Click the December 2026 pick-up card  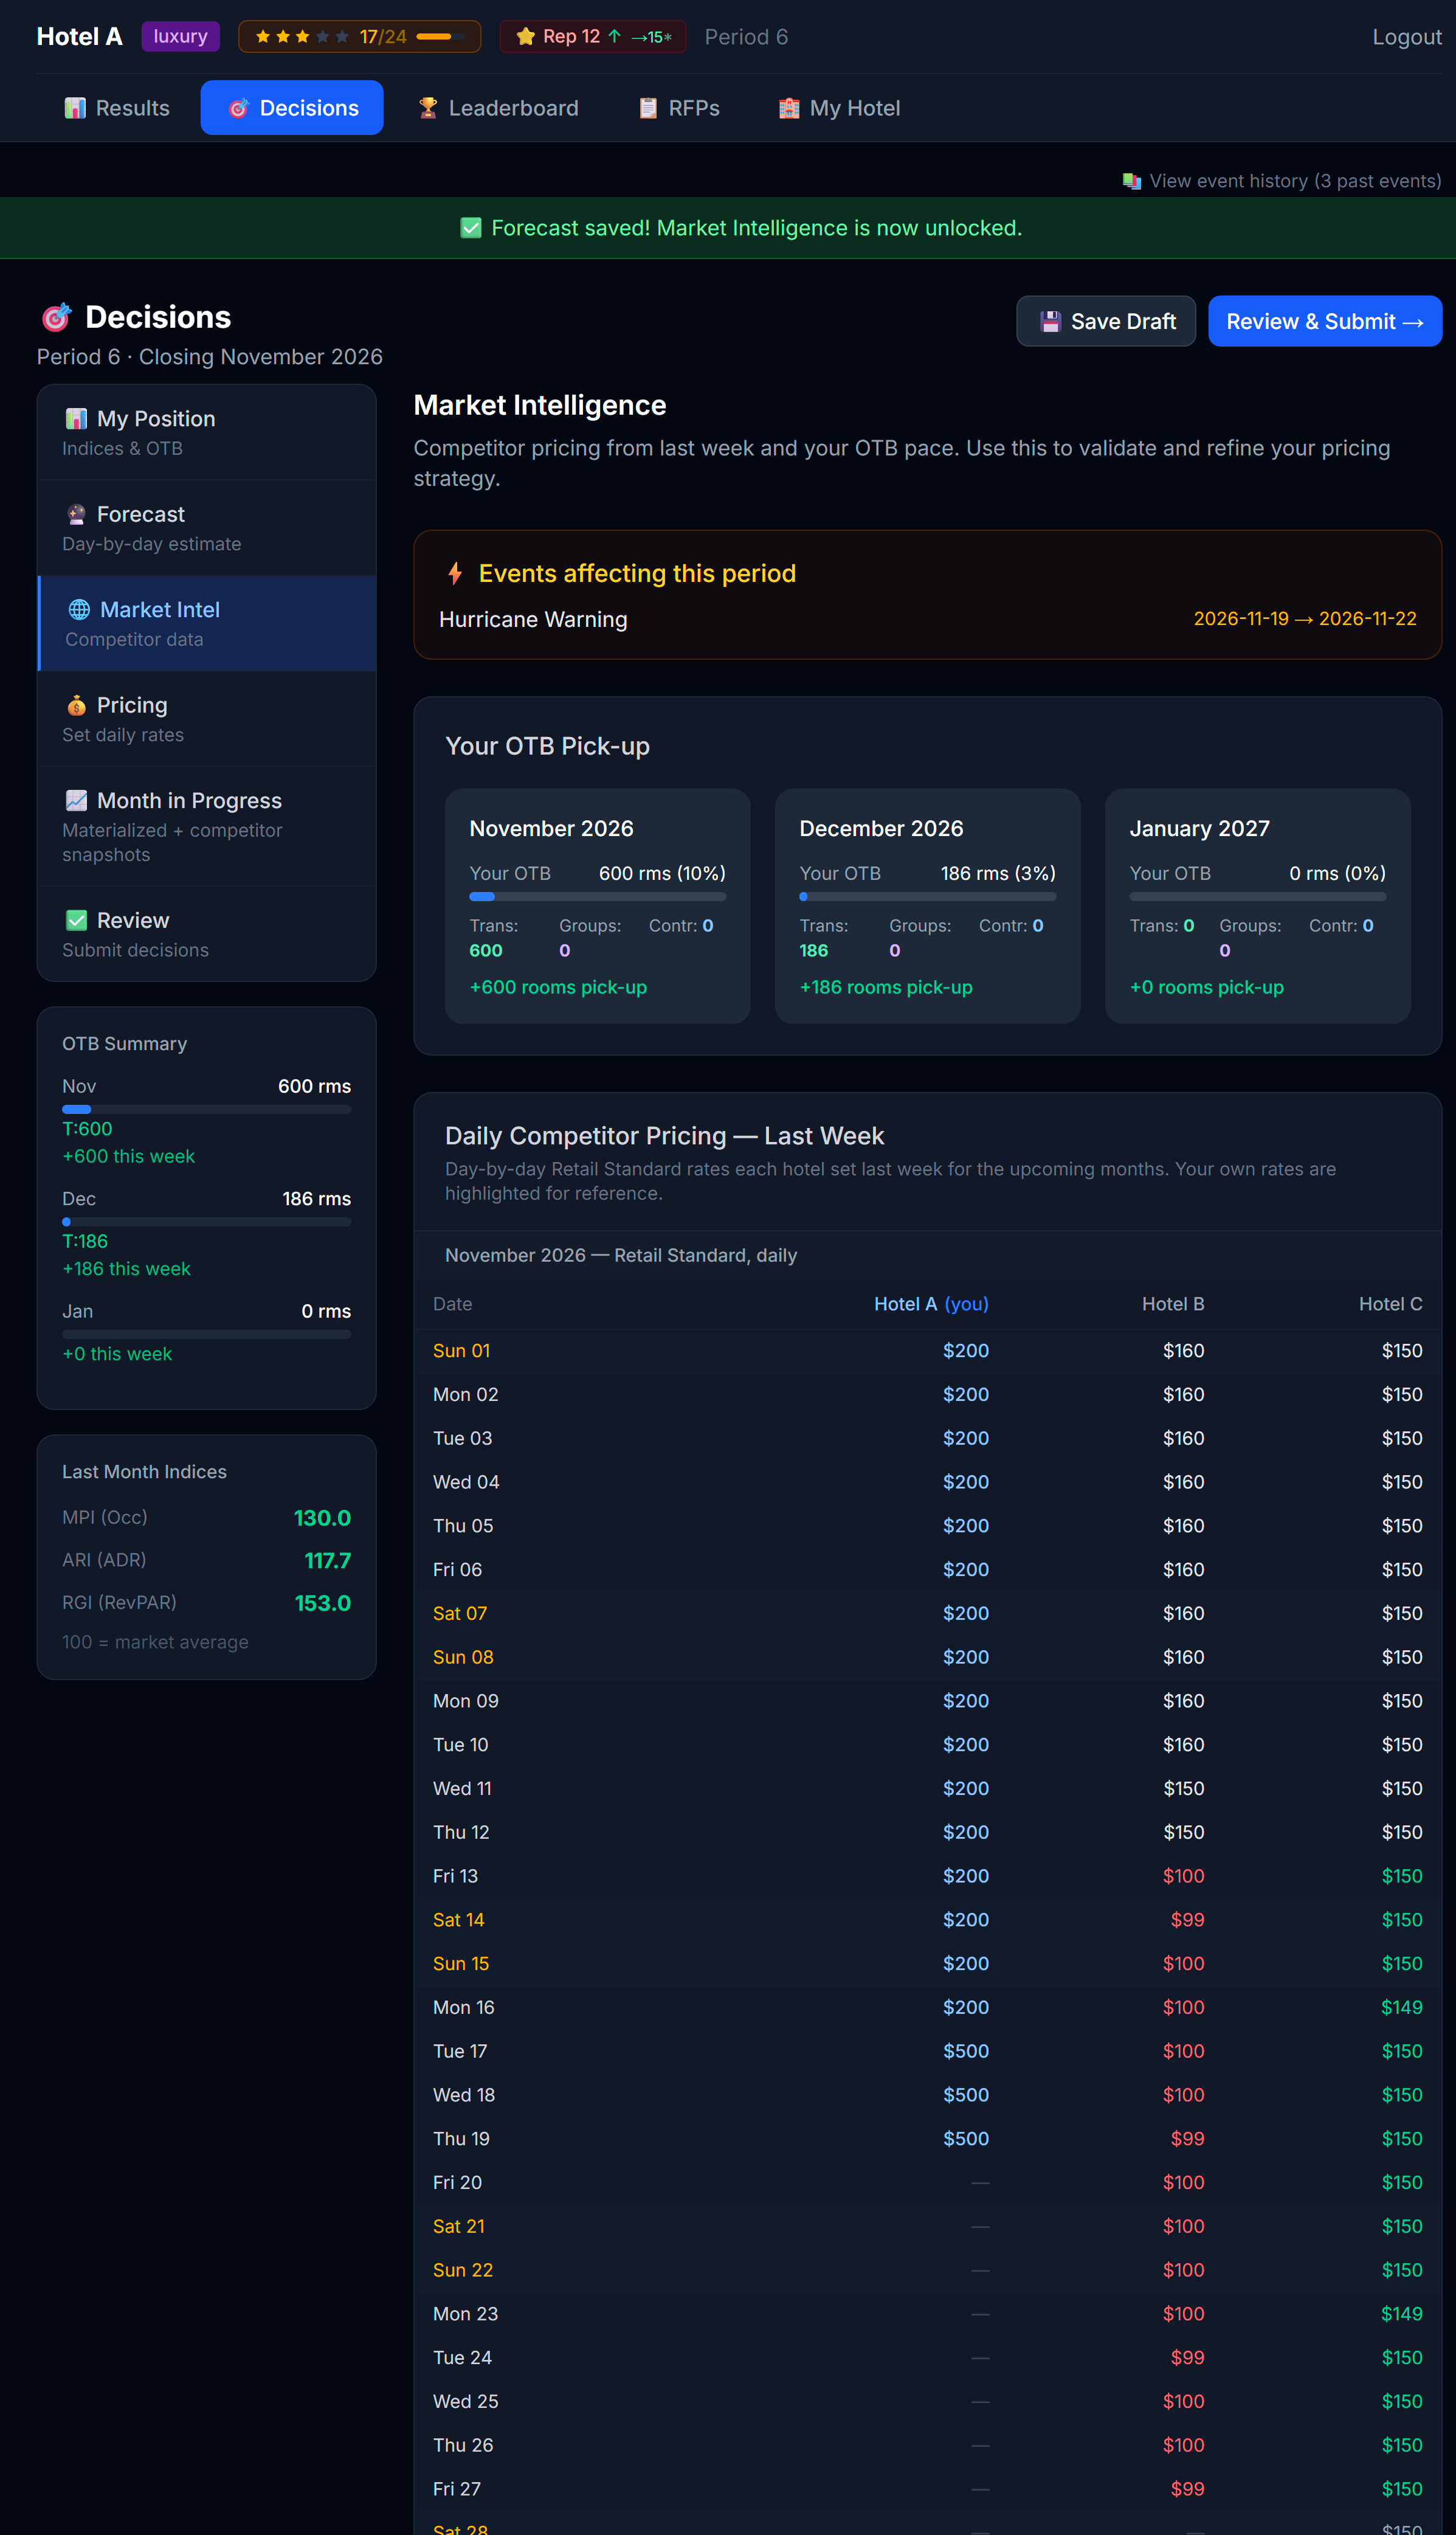[928, 906]
